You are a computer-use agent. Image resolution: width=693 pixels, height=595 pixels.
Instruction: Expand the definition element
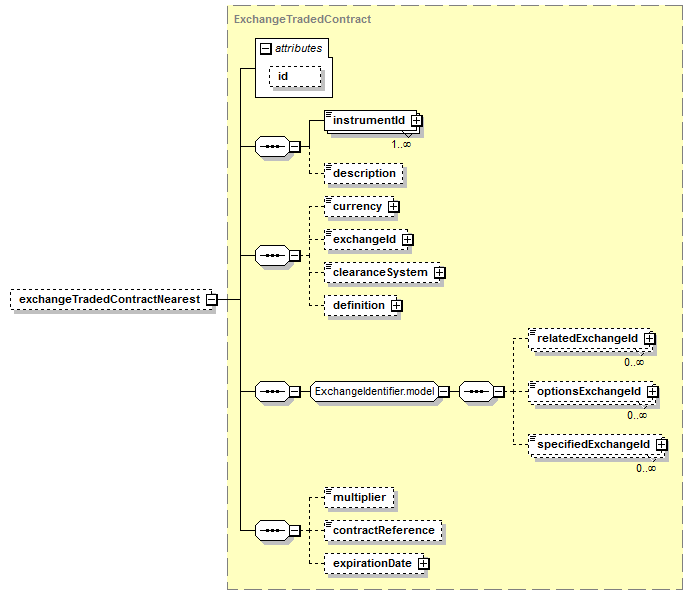pyautogui.click(x=396, y=305)
